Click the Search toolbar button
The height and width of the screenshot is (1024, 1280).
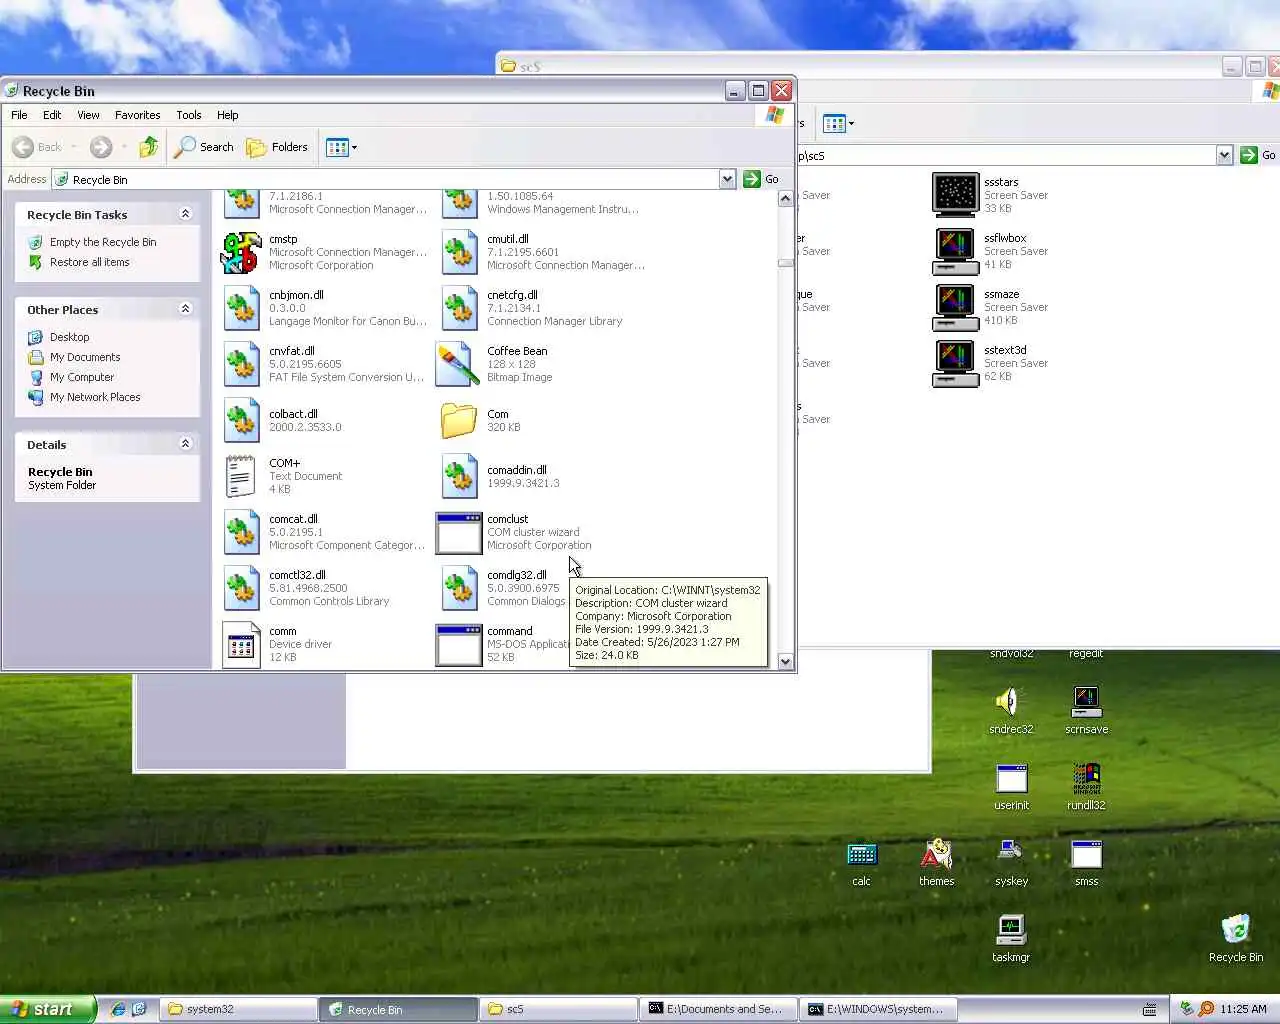(x=204, y=147)
